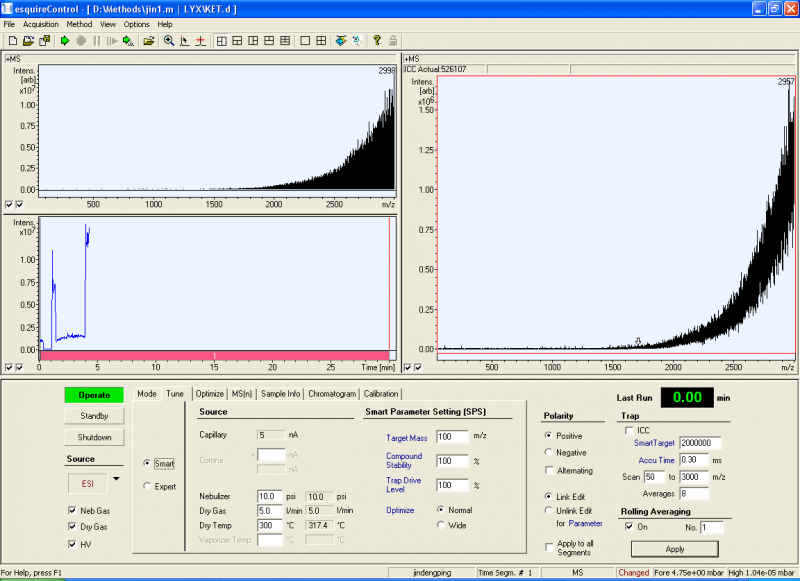Select the Negative polarity radio button
The image size is (800, 581).
(x=549, y=452)
